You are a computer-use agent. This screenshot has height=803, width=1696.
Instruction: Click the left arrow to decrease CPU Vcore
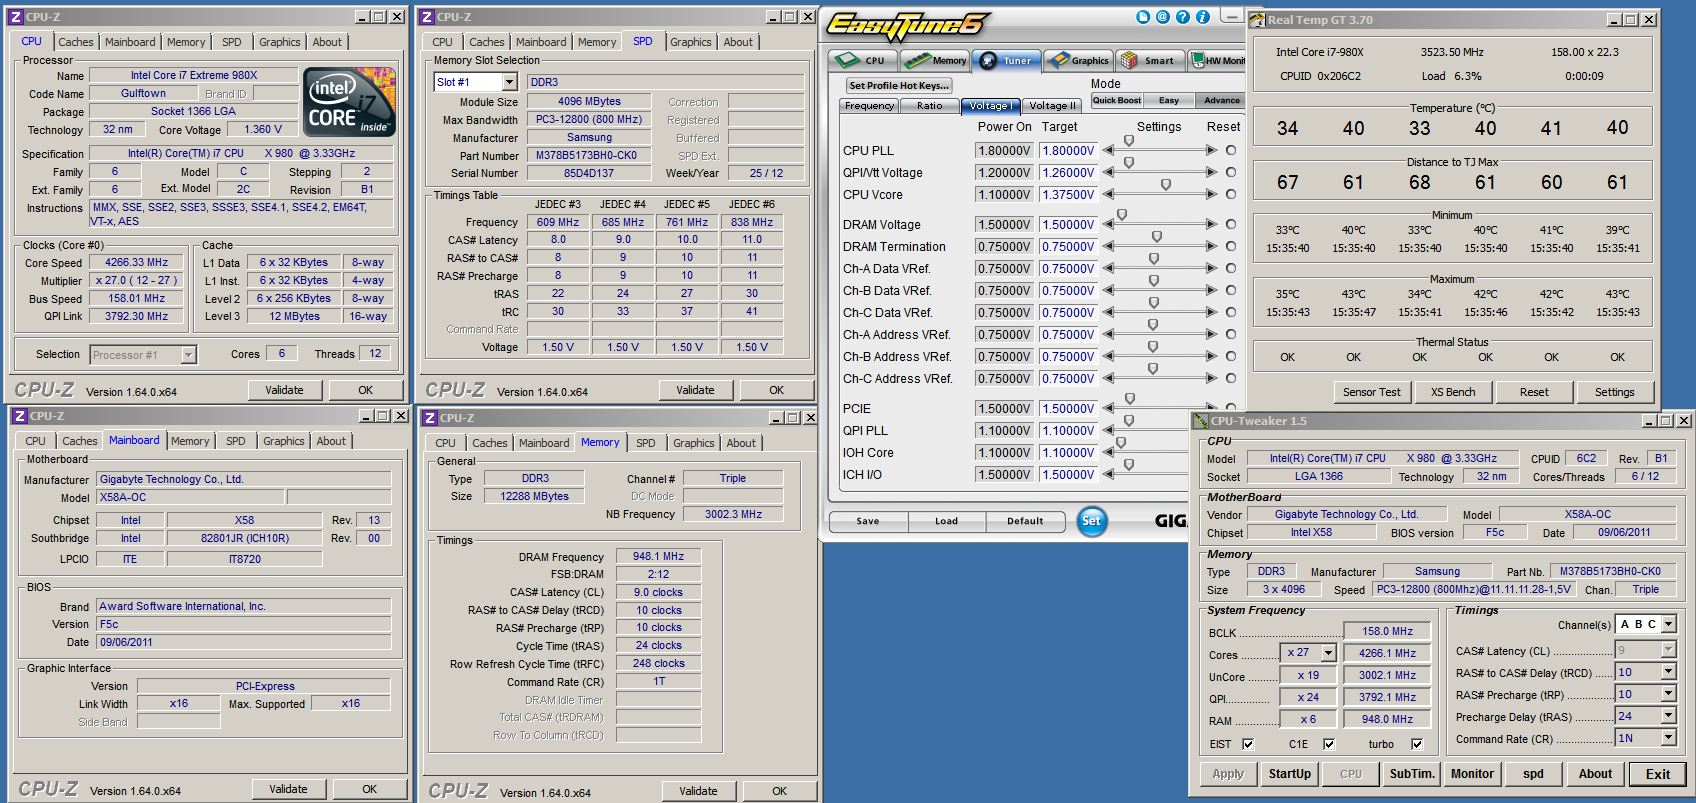(x=1109, y=194)
